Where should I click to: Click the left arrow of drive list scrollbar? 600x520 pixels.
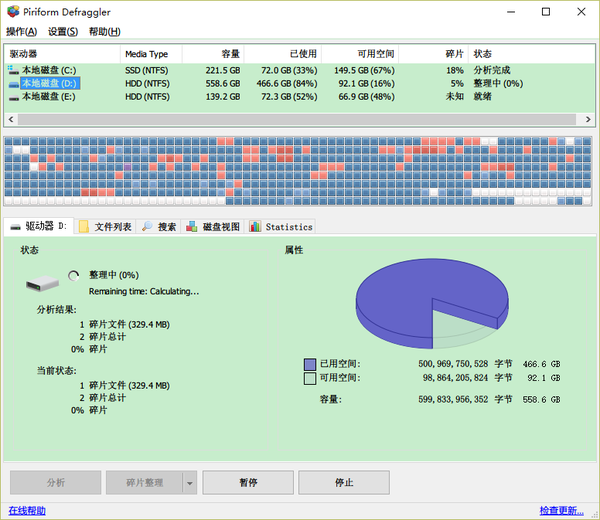(11, 119)
